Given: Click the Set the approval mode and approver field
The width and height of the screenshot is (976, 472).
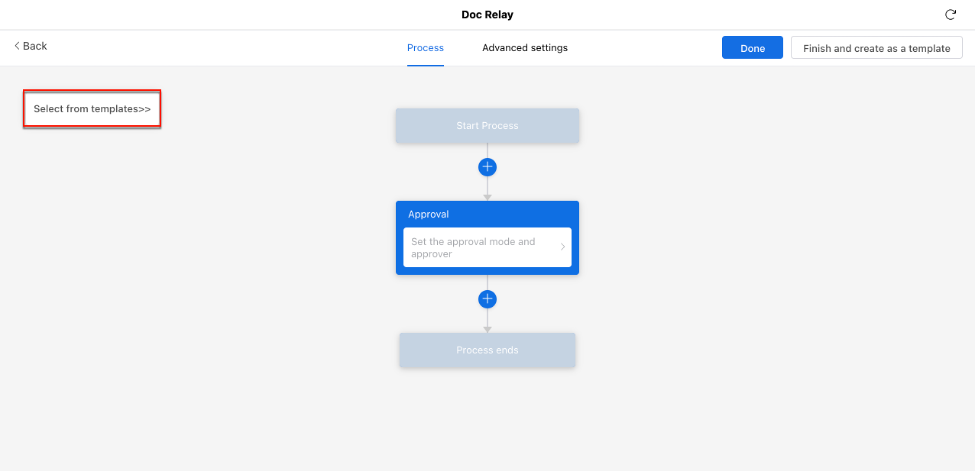Looking at the screenshot, I should coord(480,247).
